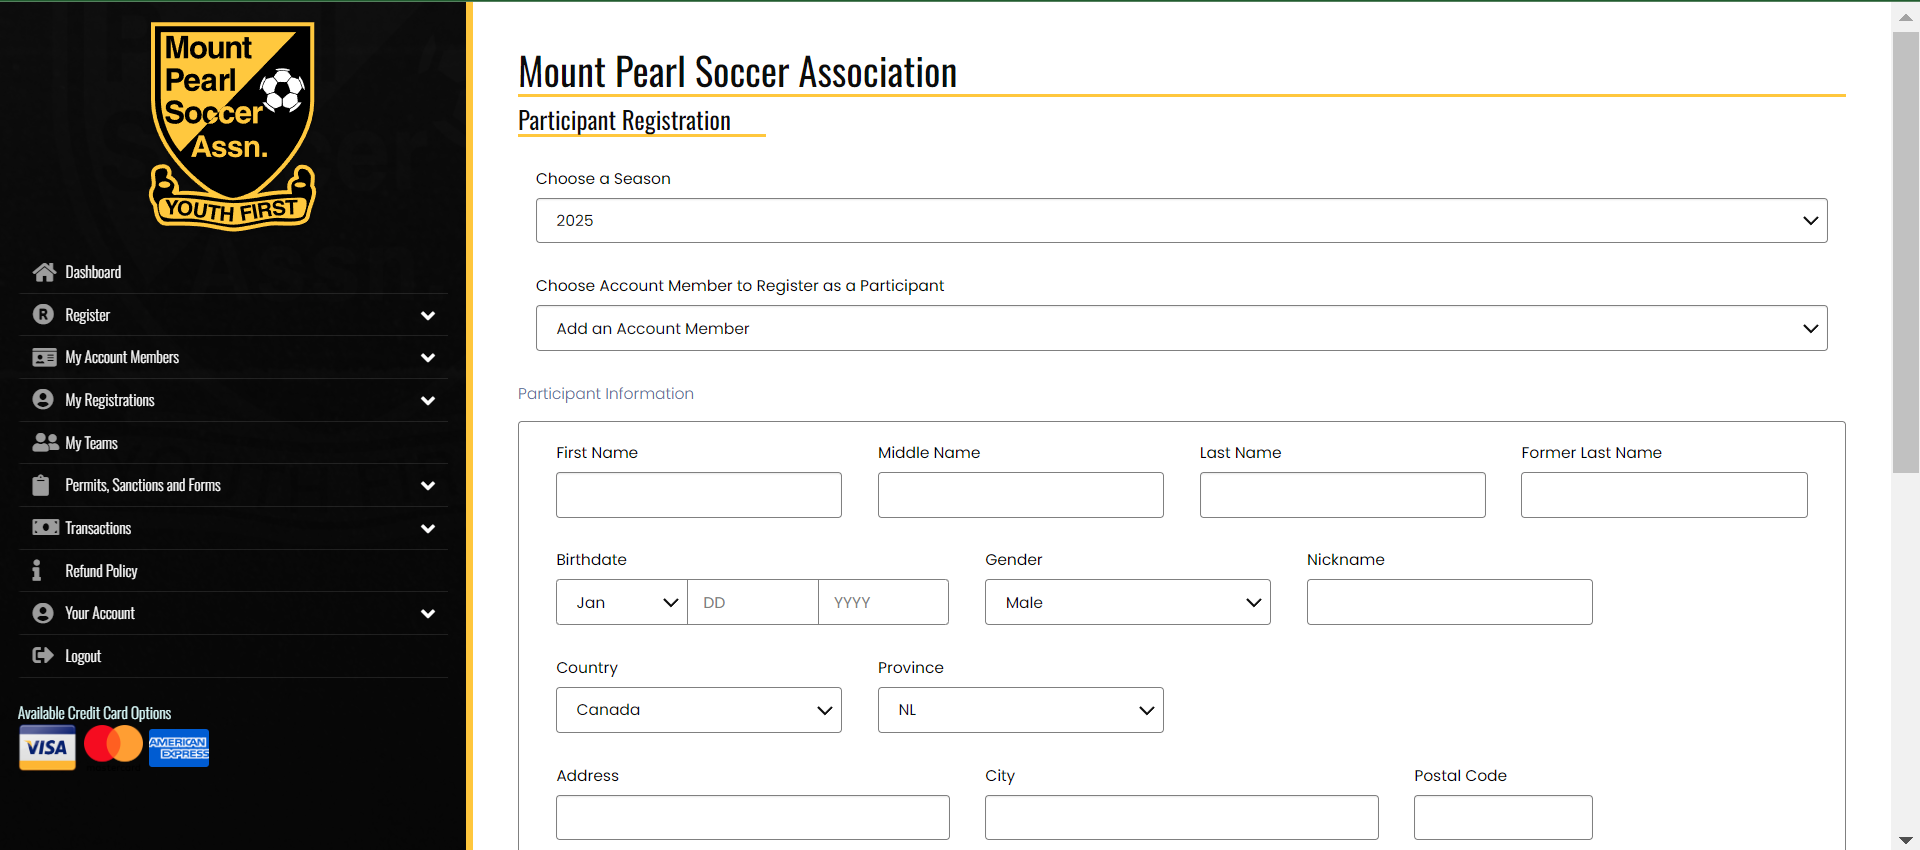The height and width of the screenshot is (850, 1920).
Task: Click the My Registrations person icon
Action: tap(43, 399)
